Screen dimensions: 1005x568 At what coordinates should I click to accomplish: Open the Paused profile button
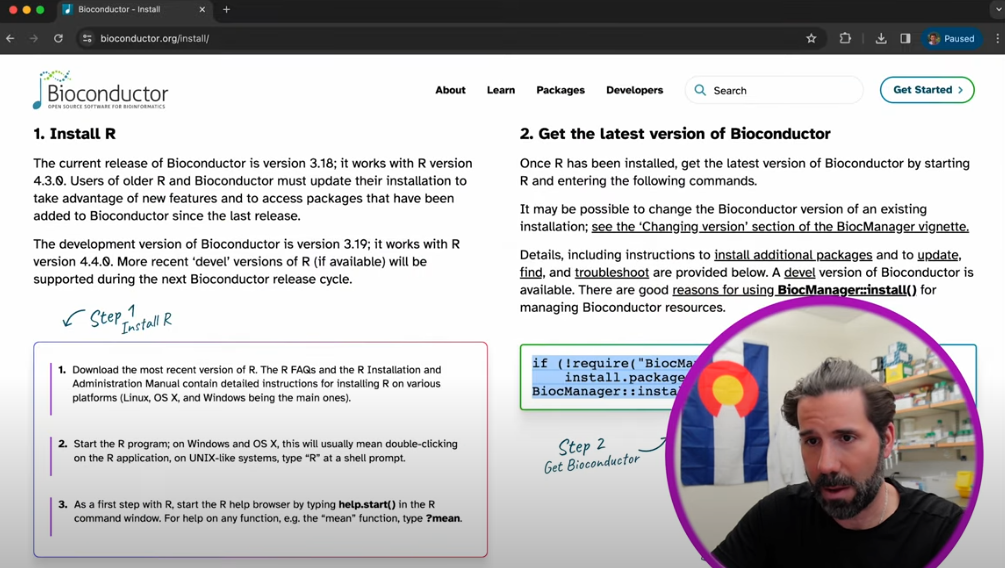point(951,38)
